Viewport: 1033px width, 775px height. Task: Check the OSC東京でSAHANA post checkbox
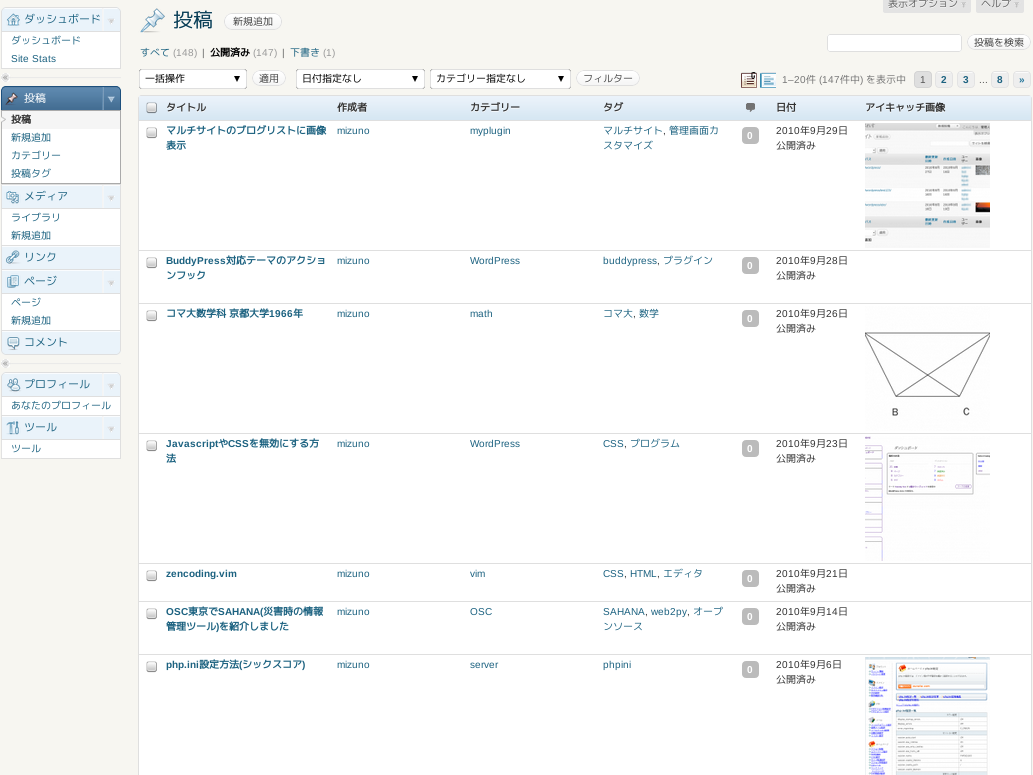click(x=152, y=614)
